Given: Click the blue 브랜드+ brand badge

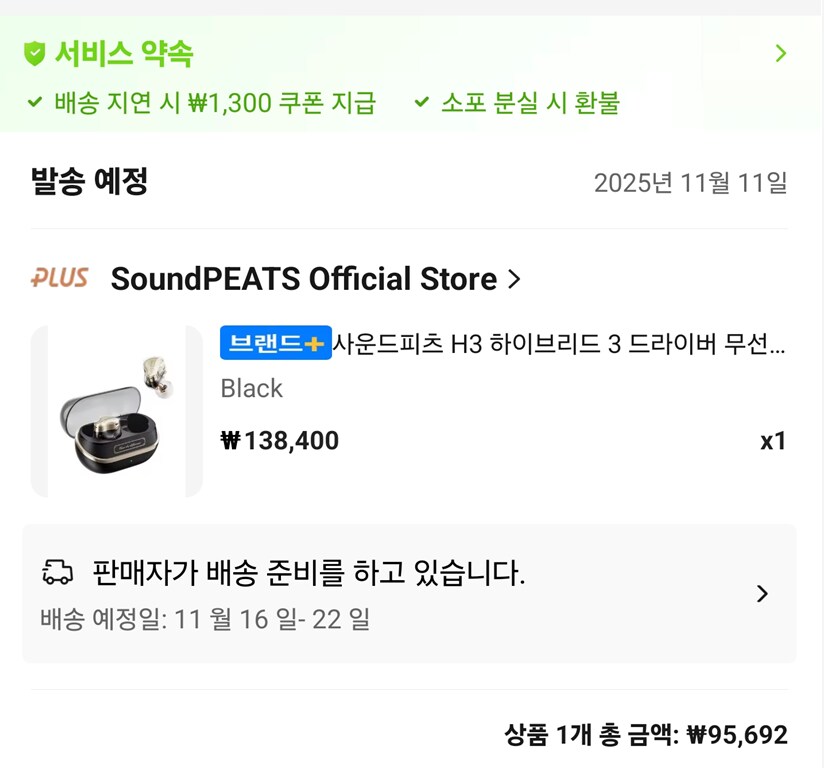Looking at the screenshot, I should pyautogui.click(x=273, y=344).
